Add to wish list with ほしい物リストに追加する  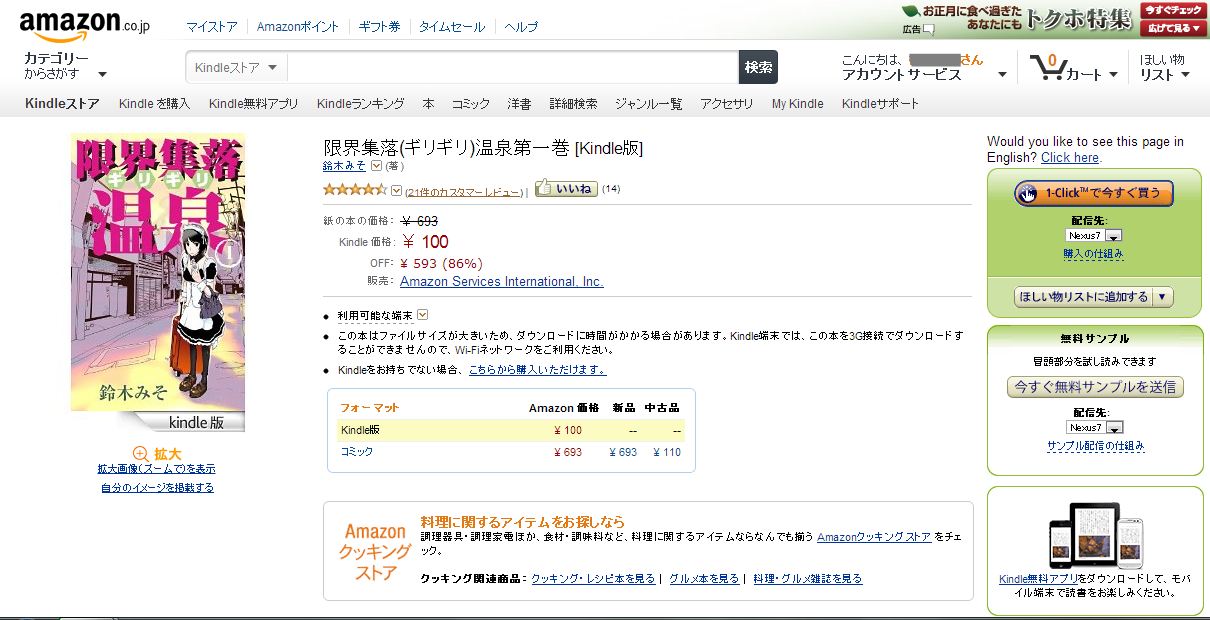coord(1083,297)
